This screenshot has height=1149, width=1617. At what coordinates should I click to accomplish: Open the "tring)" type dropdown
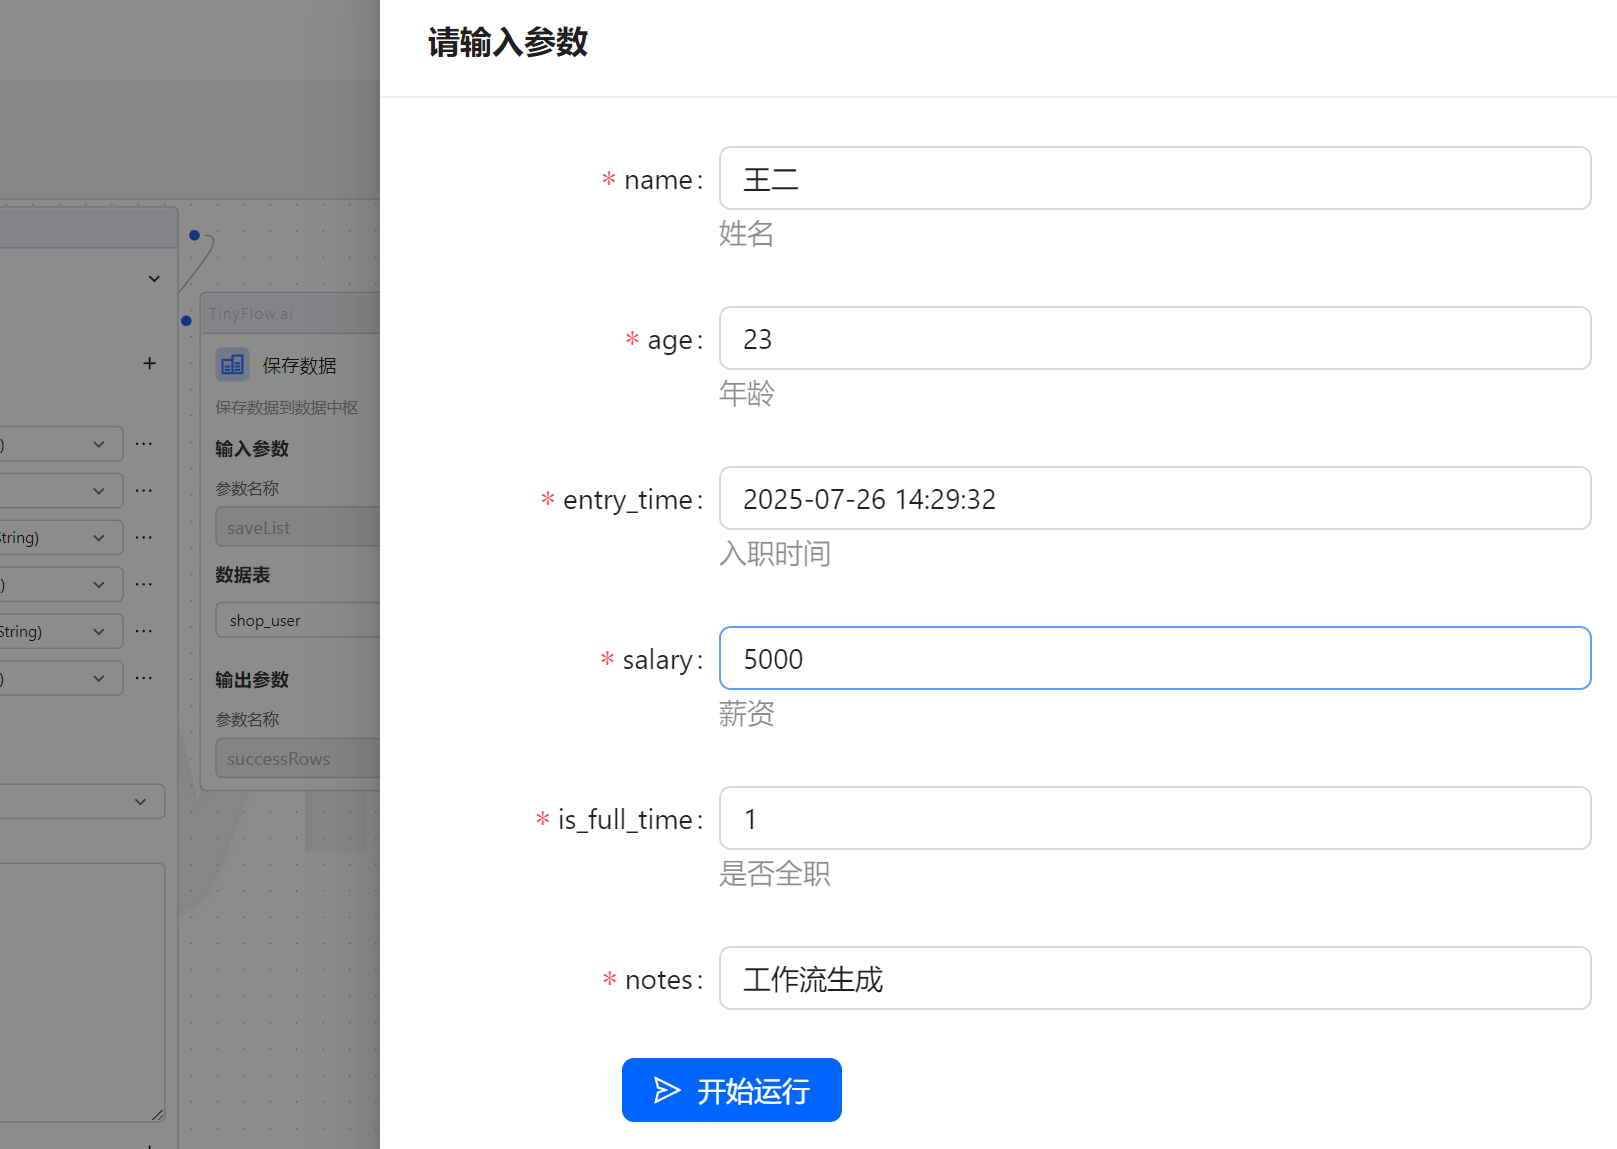tap(60, 537)
